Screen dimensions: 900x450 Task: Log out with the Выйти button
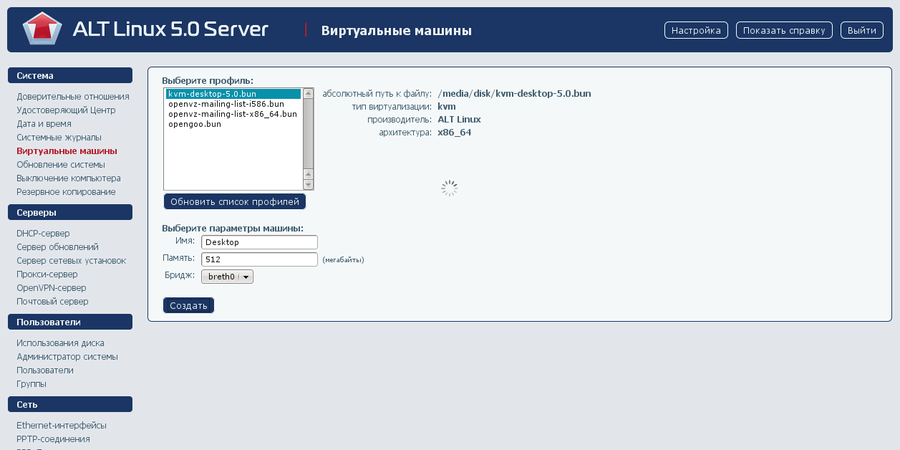[x=862, y=30]
